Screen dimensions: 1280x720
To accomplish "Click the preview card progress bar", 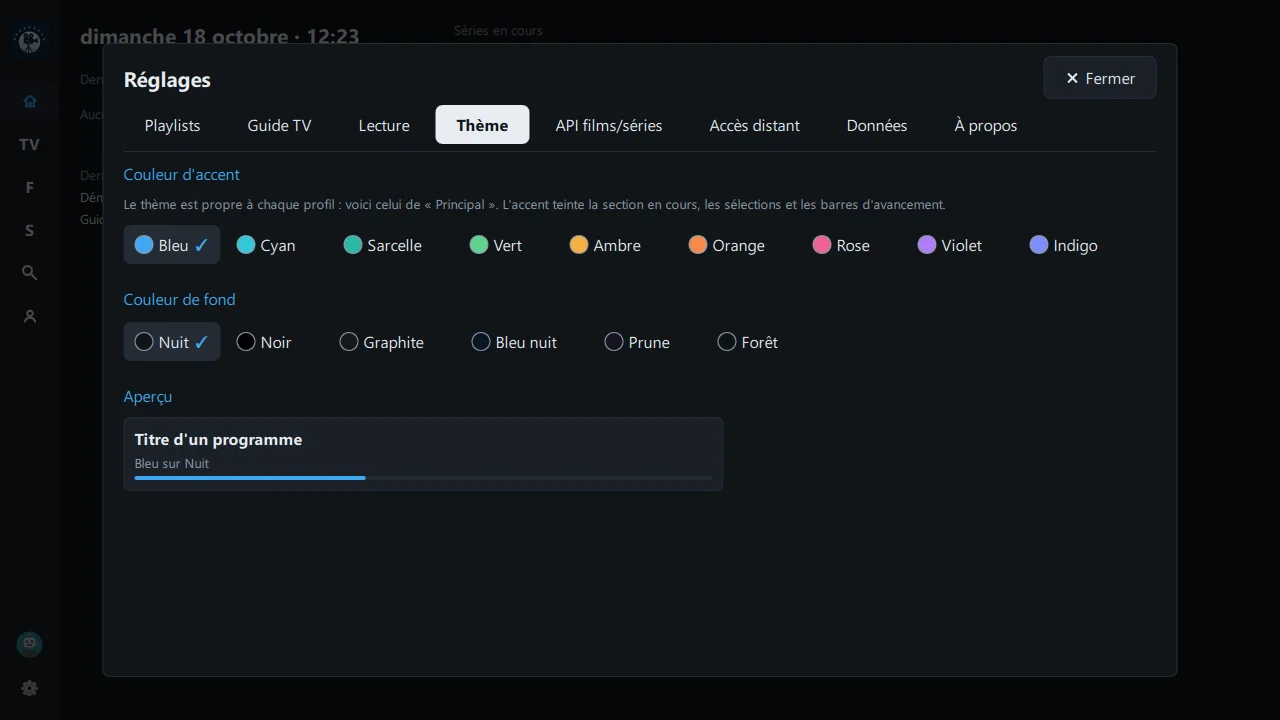I will click(x=423, y=478).
